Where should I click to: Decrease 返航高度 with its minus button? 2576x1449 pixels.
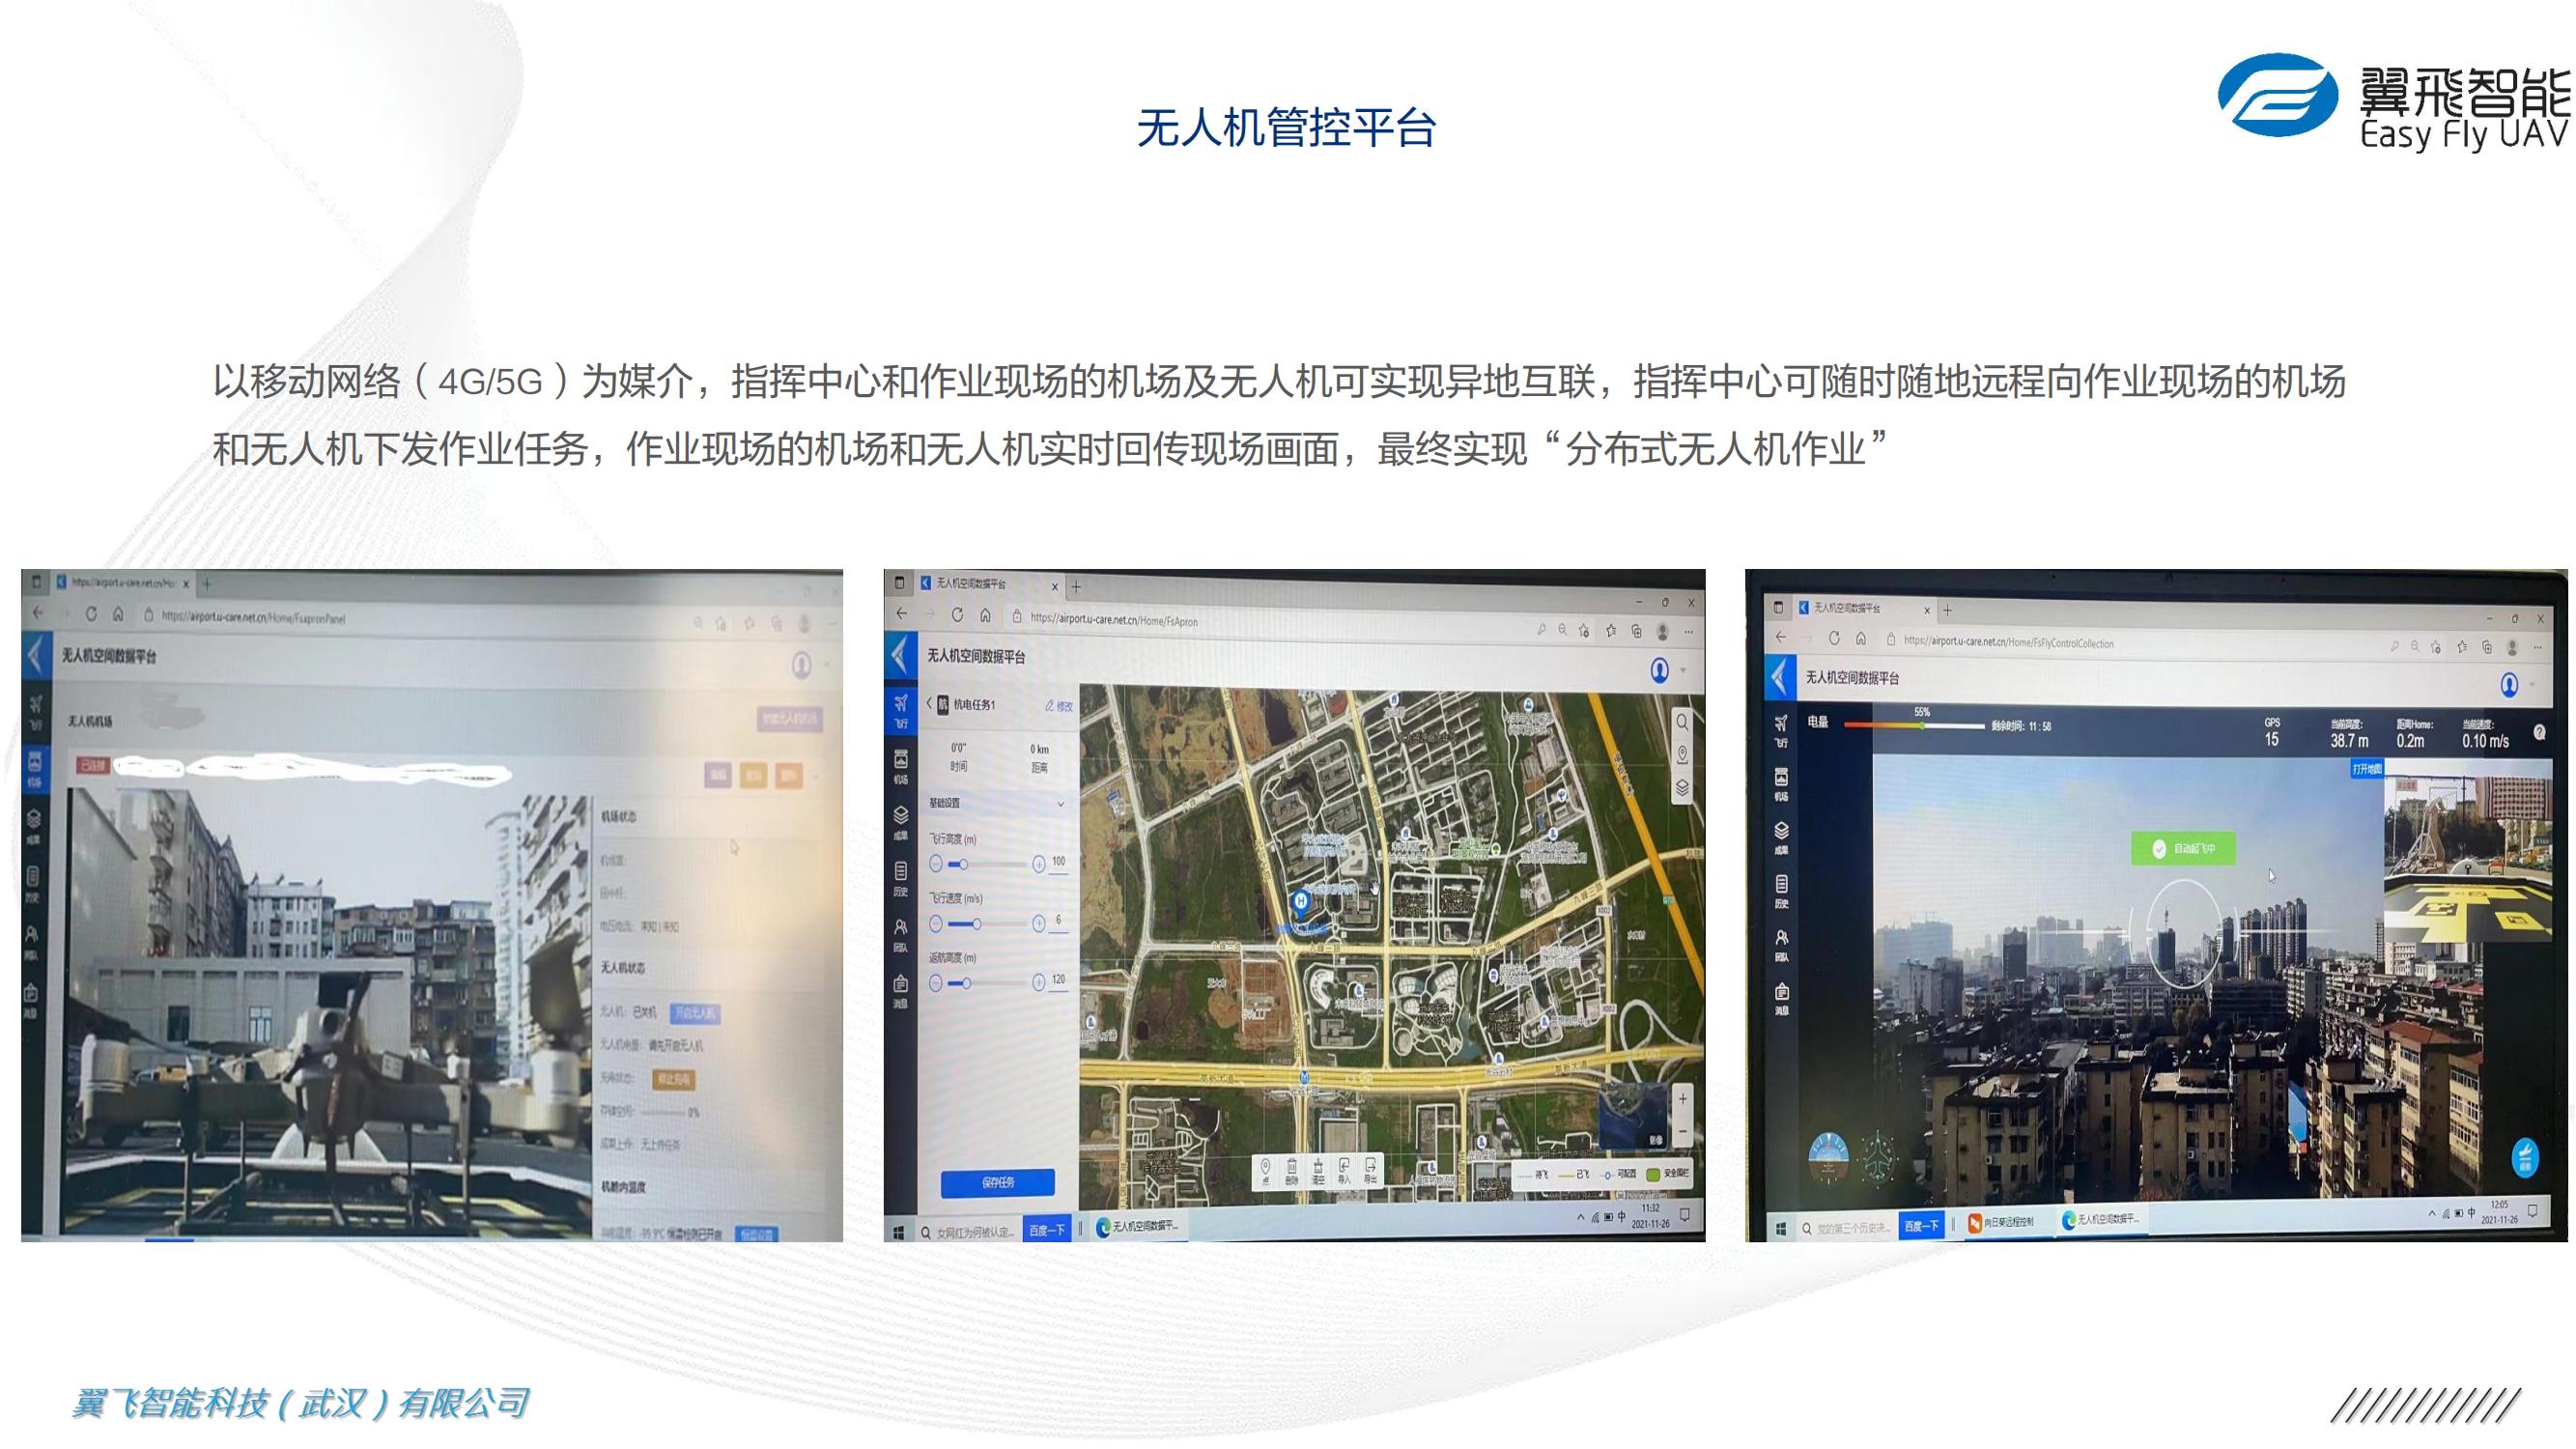tap(936, 984)
